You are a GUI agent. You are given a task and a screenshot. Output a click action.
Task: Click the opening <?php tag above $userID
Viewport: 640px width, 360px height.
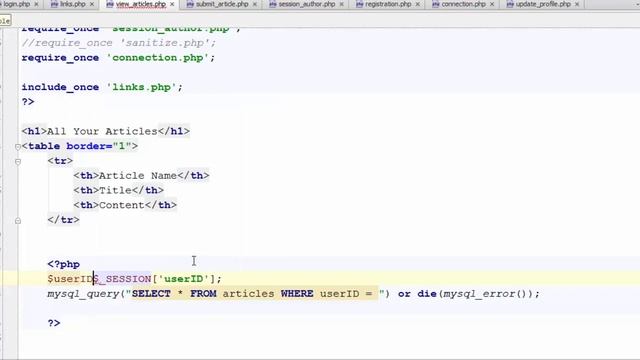[x=64, y=264]
